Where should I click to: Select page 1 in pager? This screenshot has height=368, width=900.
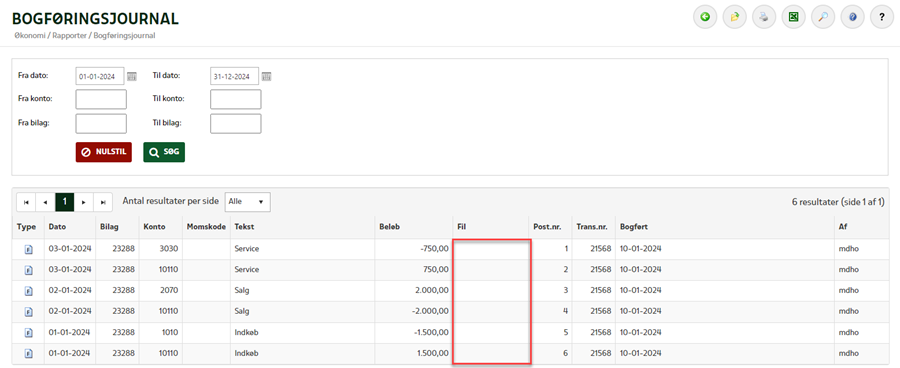tap(65, 202)
